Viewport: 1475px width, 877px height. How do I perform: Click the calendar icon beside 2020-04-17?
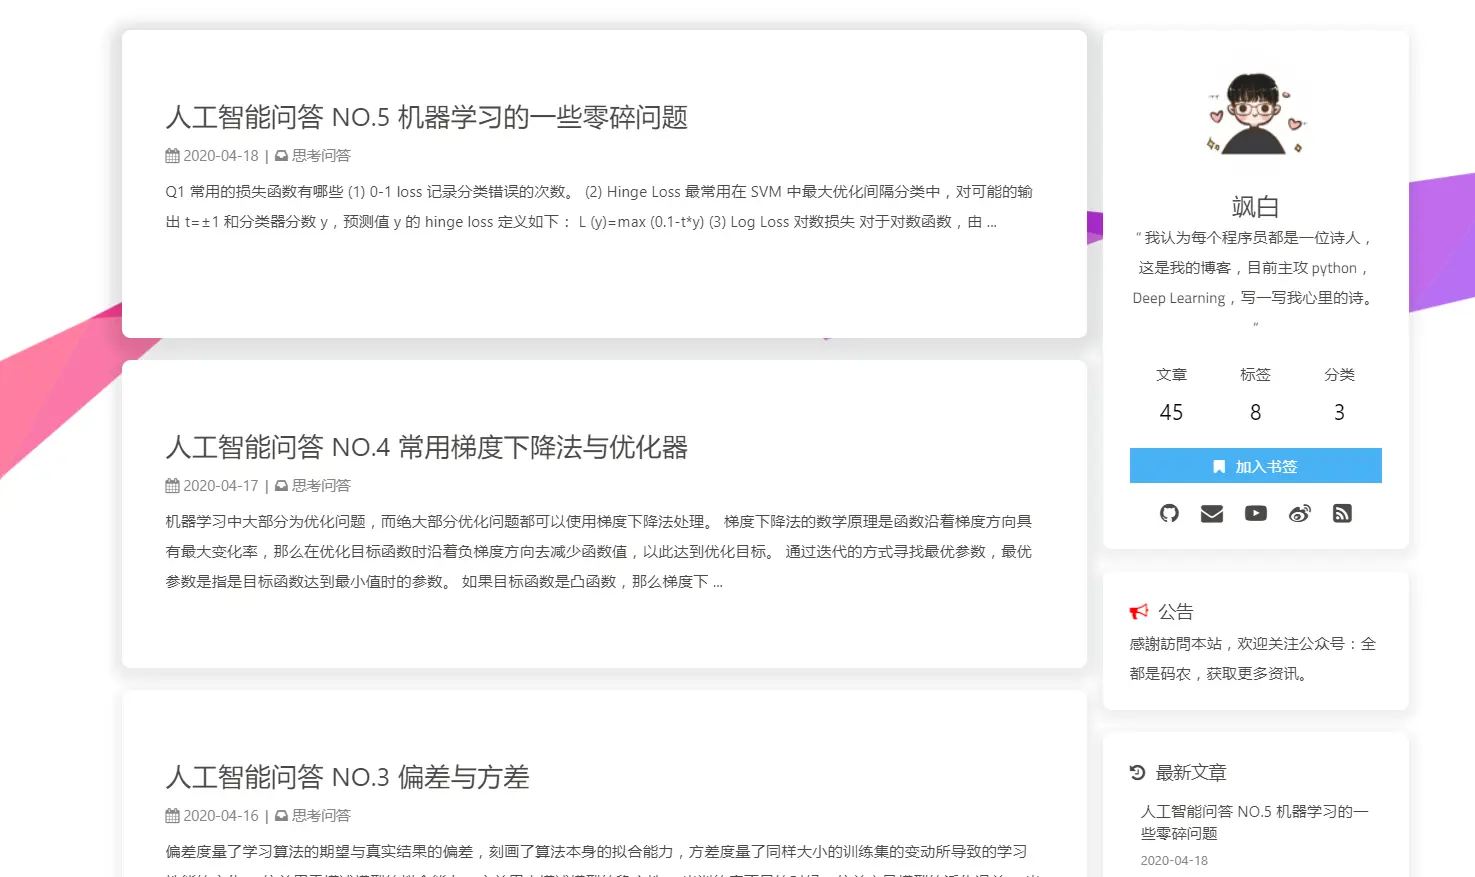tap(172, 486)
